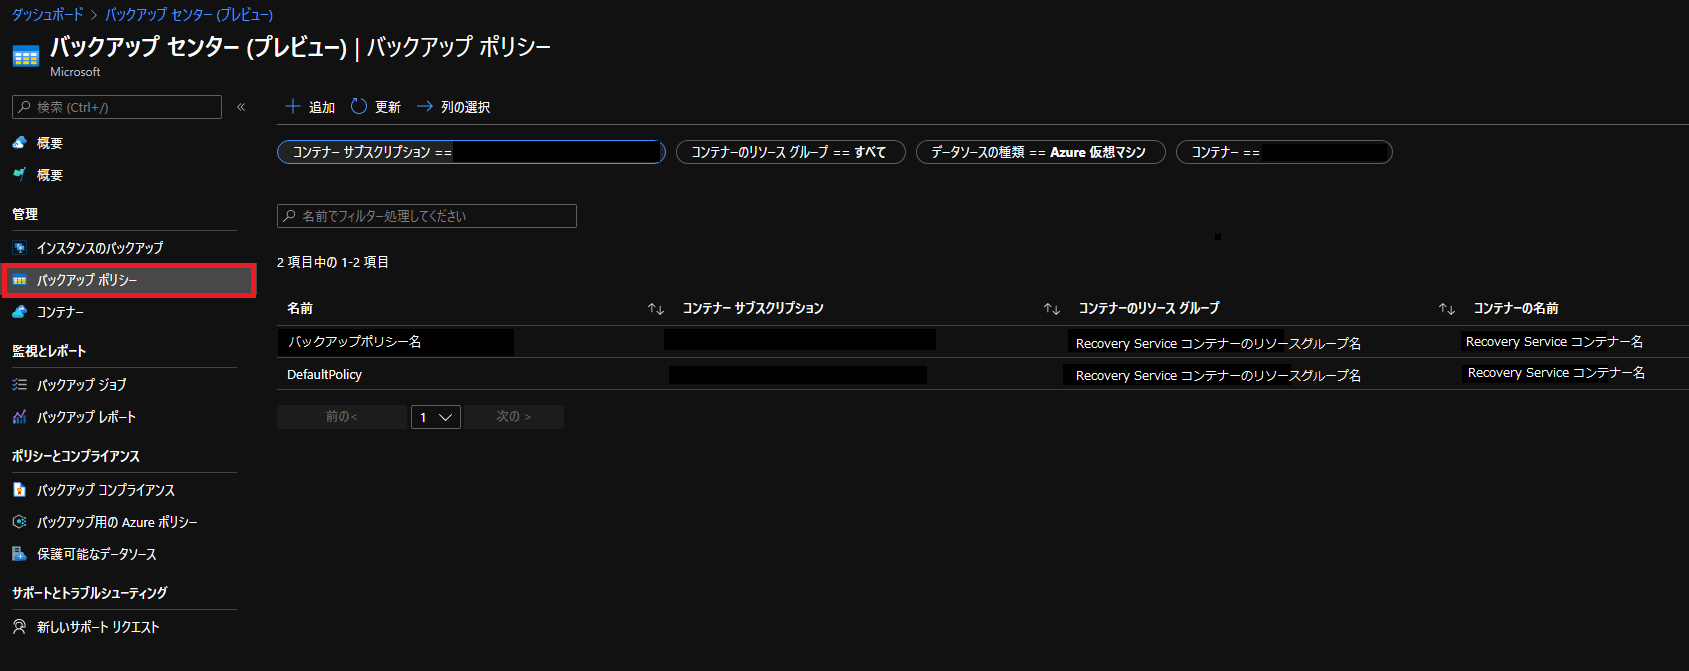
Task: Click resource group cell in DefaultPolicy row
Action: [x=1218, y=375]
